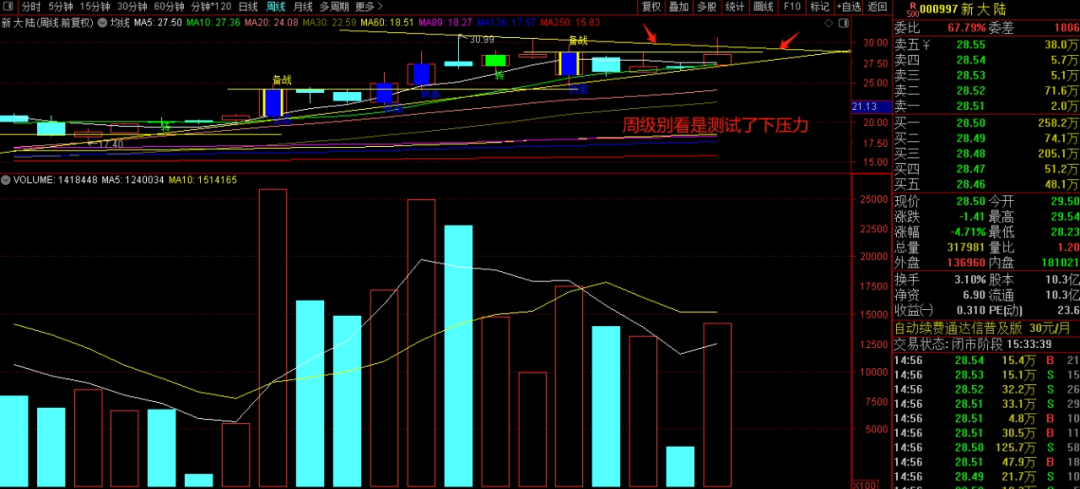Click the 返回 back button
Image resolution: width=1080 pixels, height=489 pixels.
877,8
